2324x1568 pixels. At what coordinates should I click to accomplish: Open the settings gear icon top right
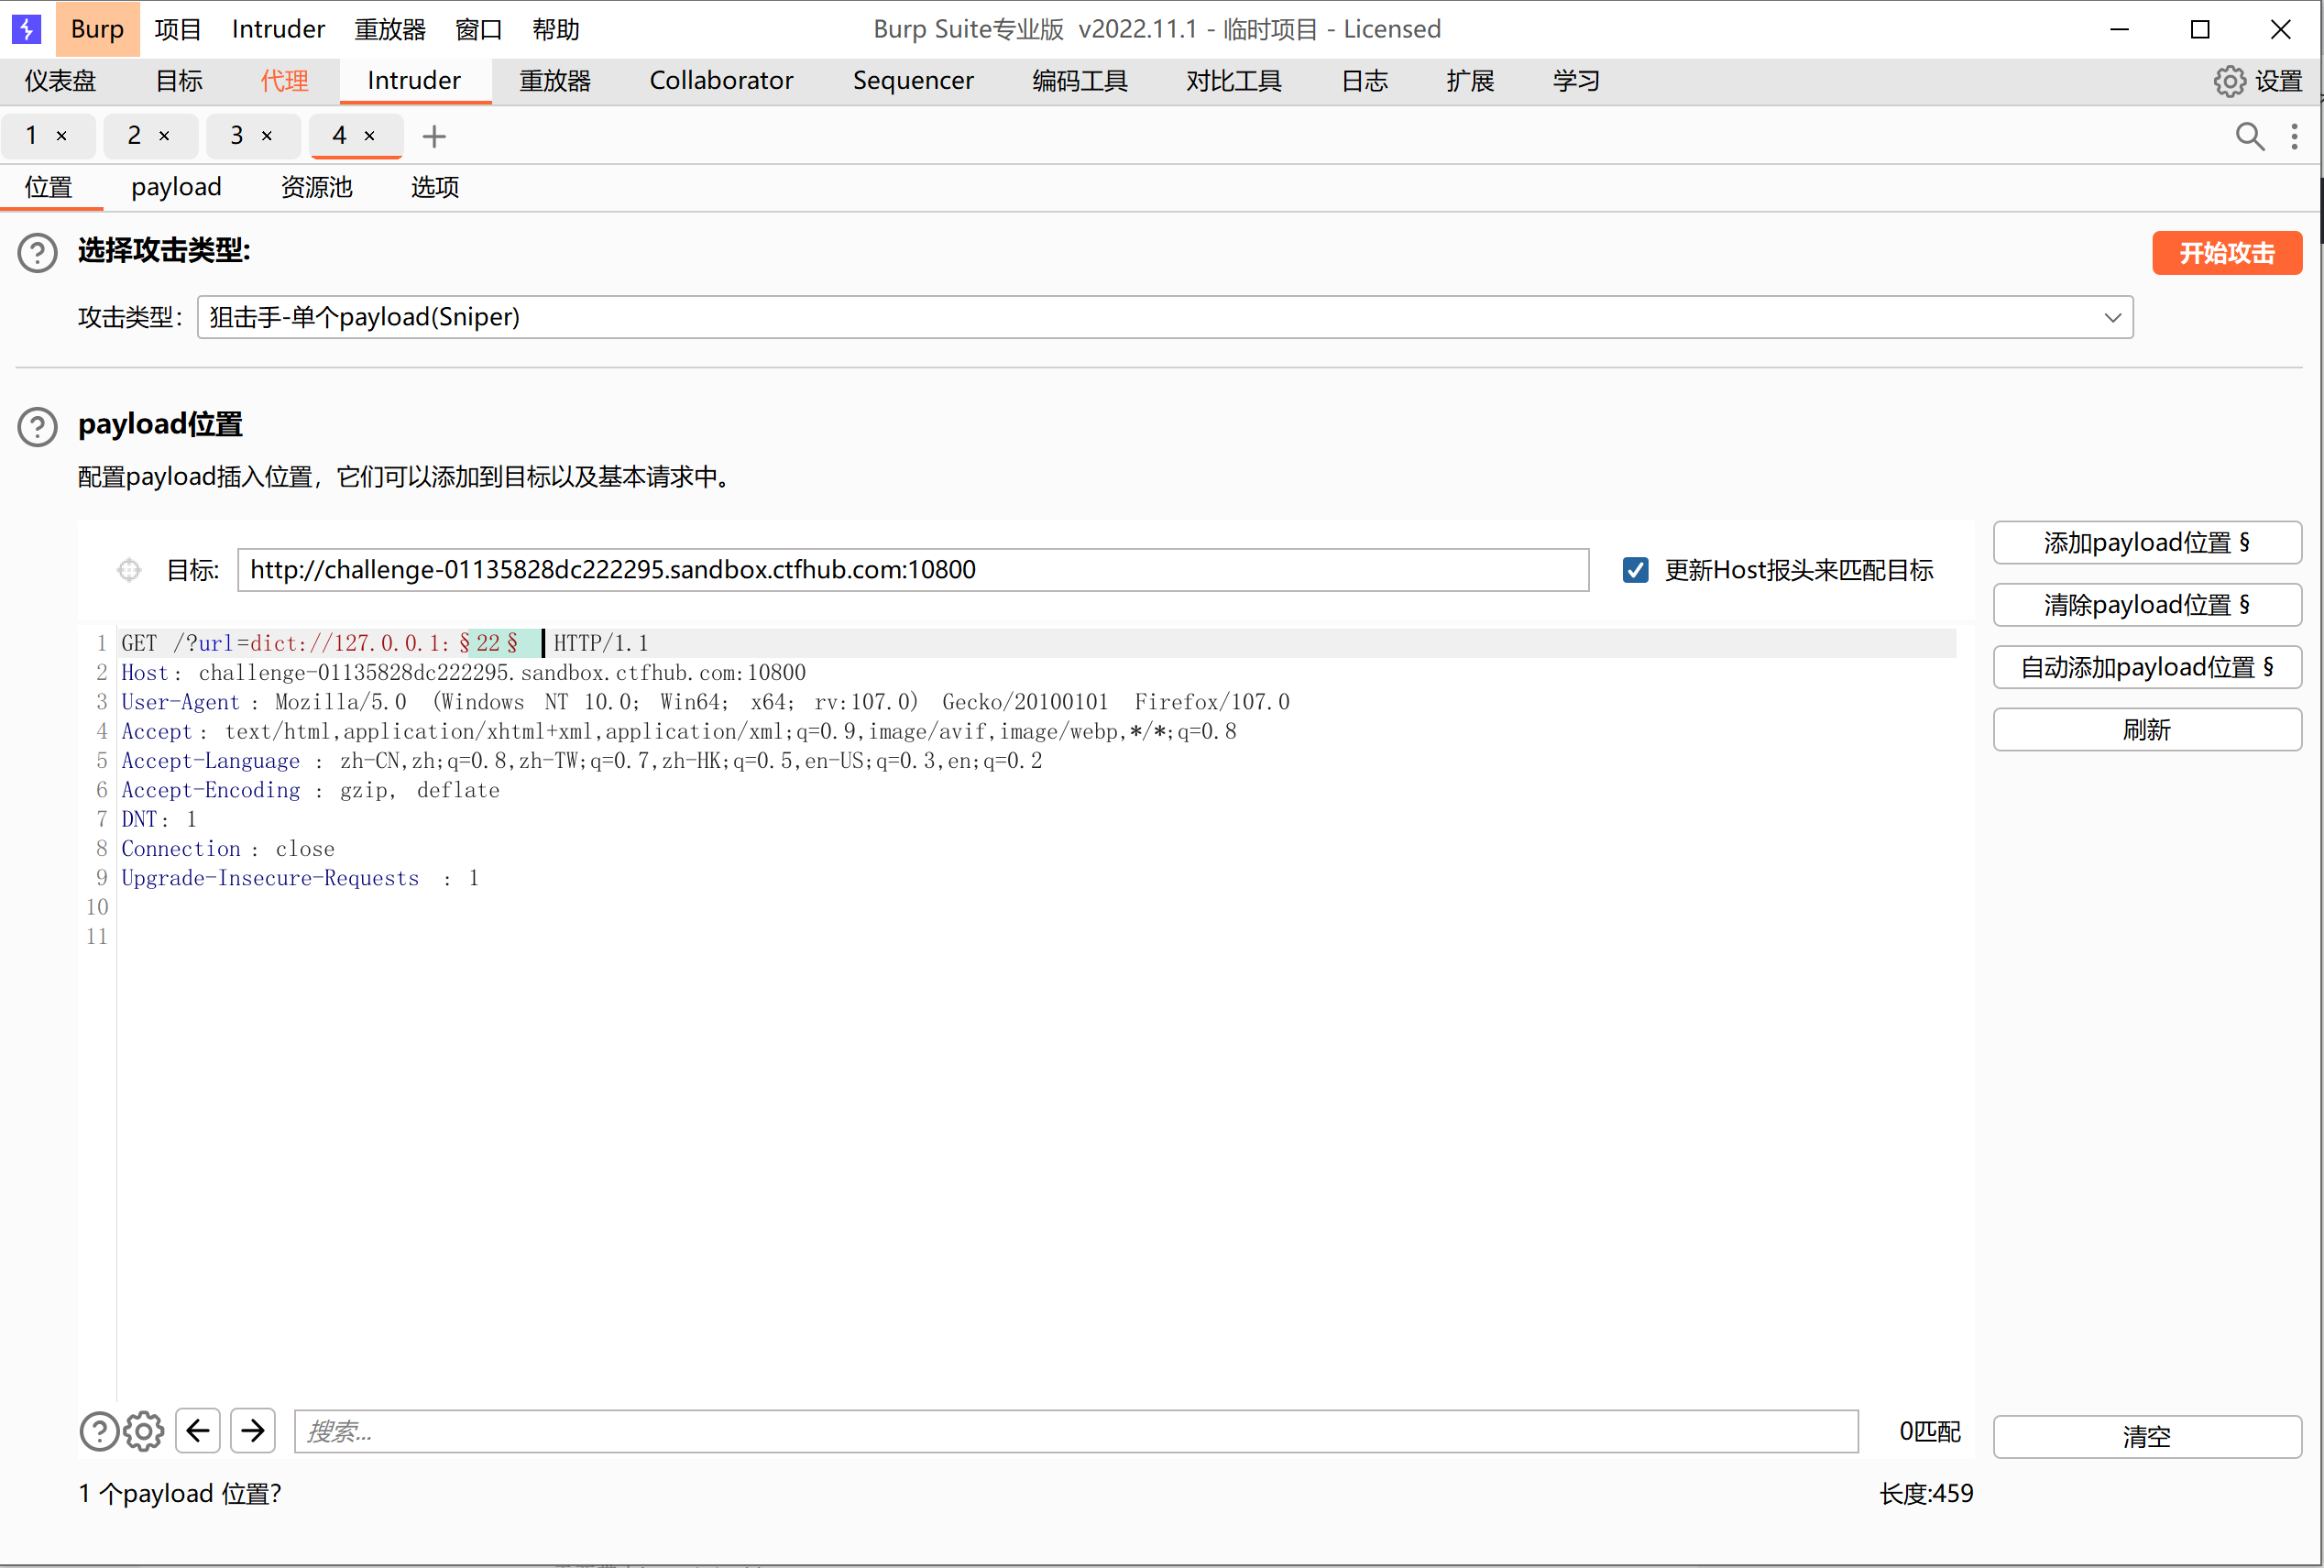tap(2229, 81)
